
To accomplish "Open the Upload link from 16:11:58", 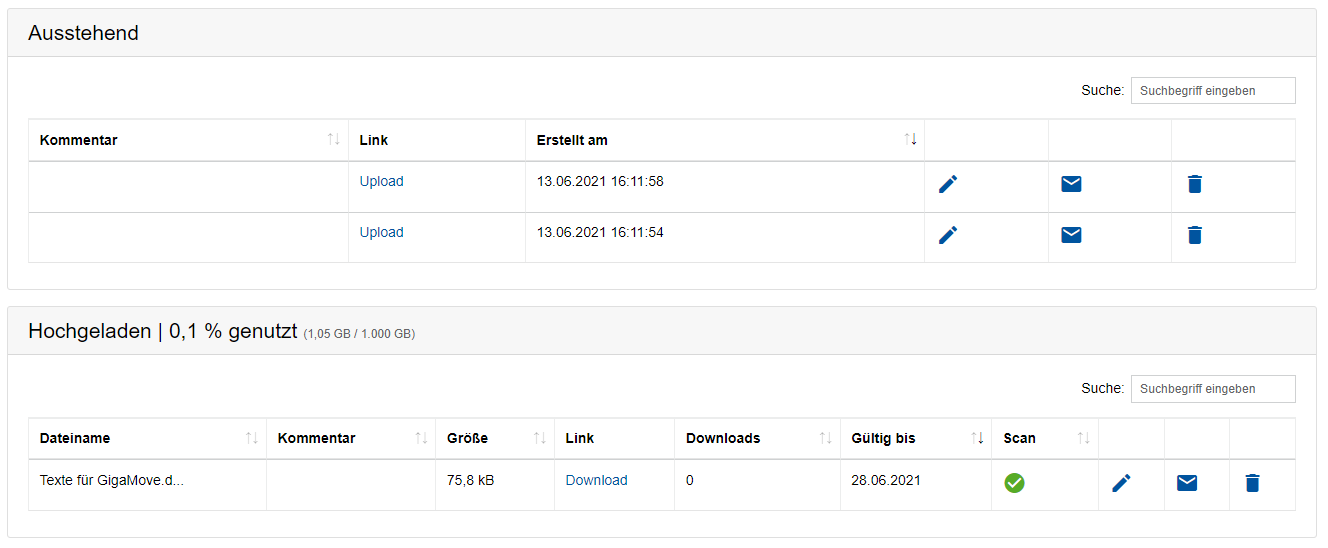I will pos(382,182).
